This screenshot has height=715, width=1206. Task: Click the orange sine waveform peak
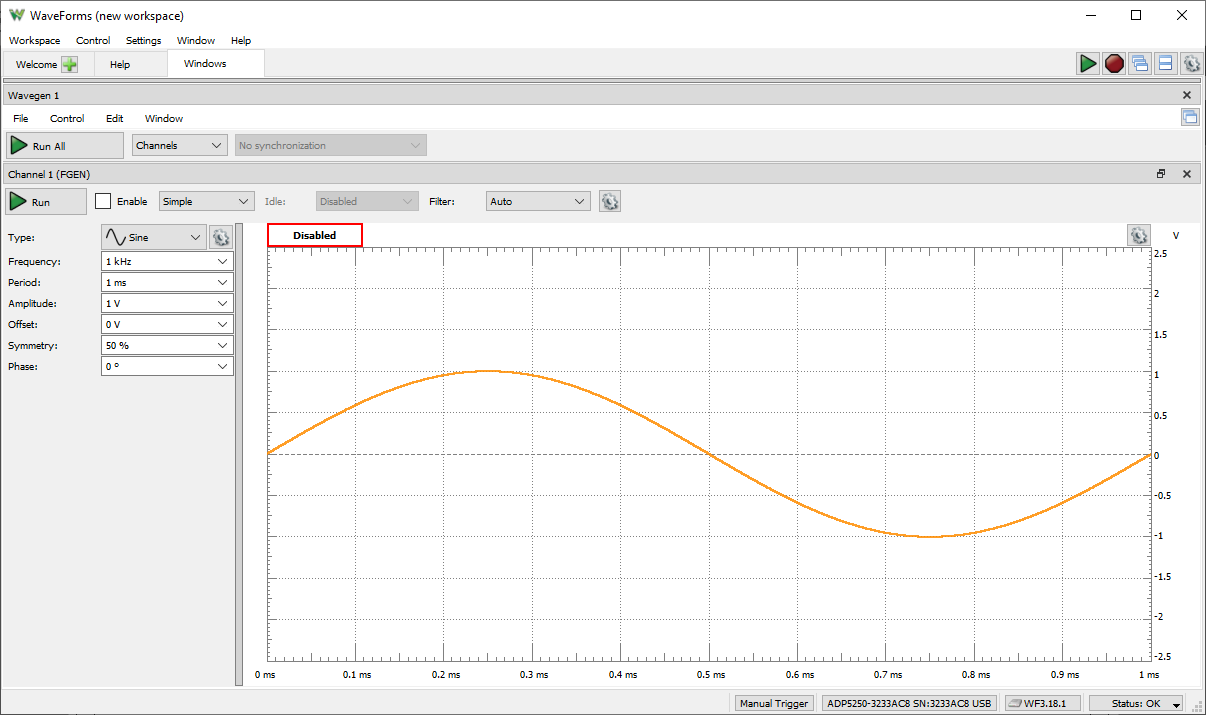click(487, 371)
